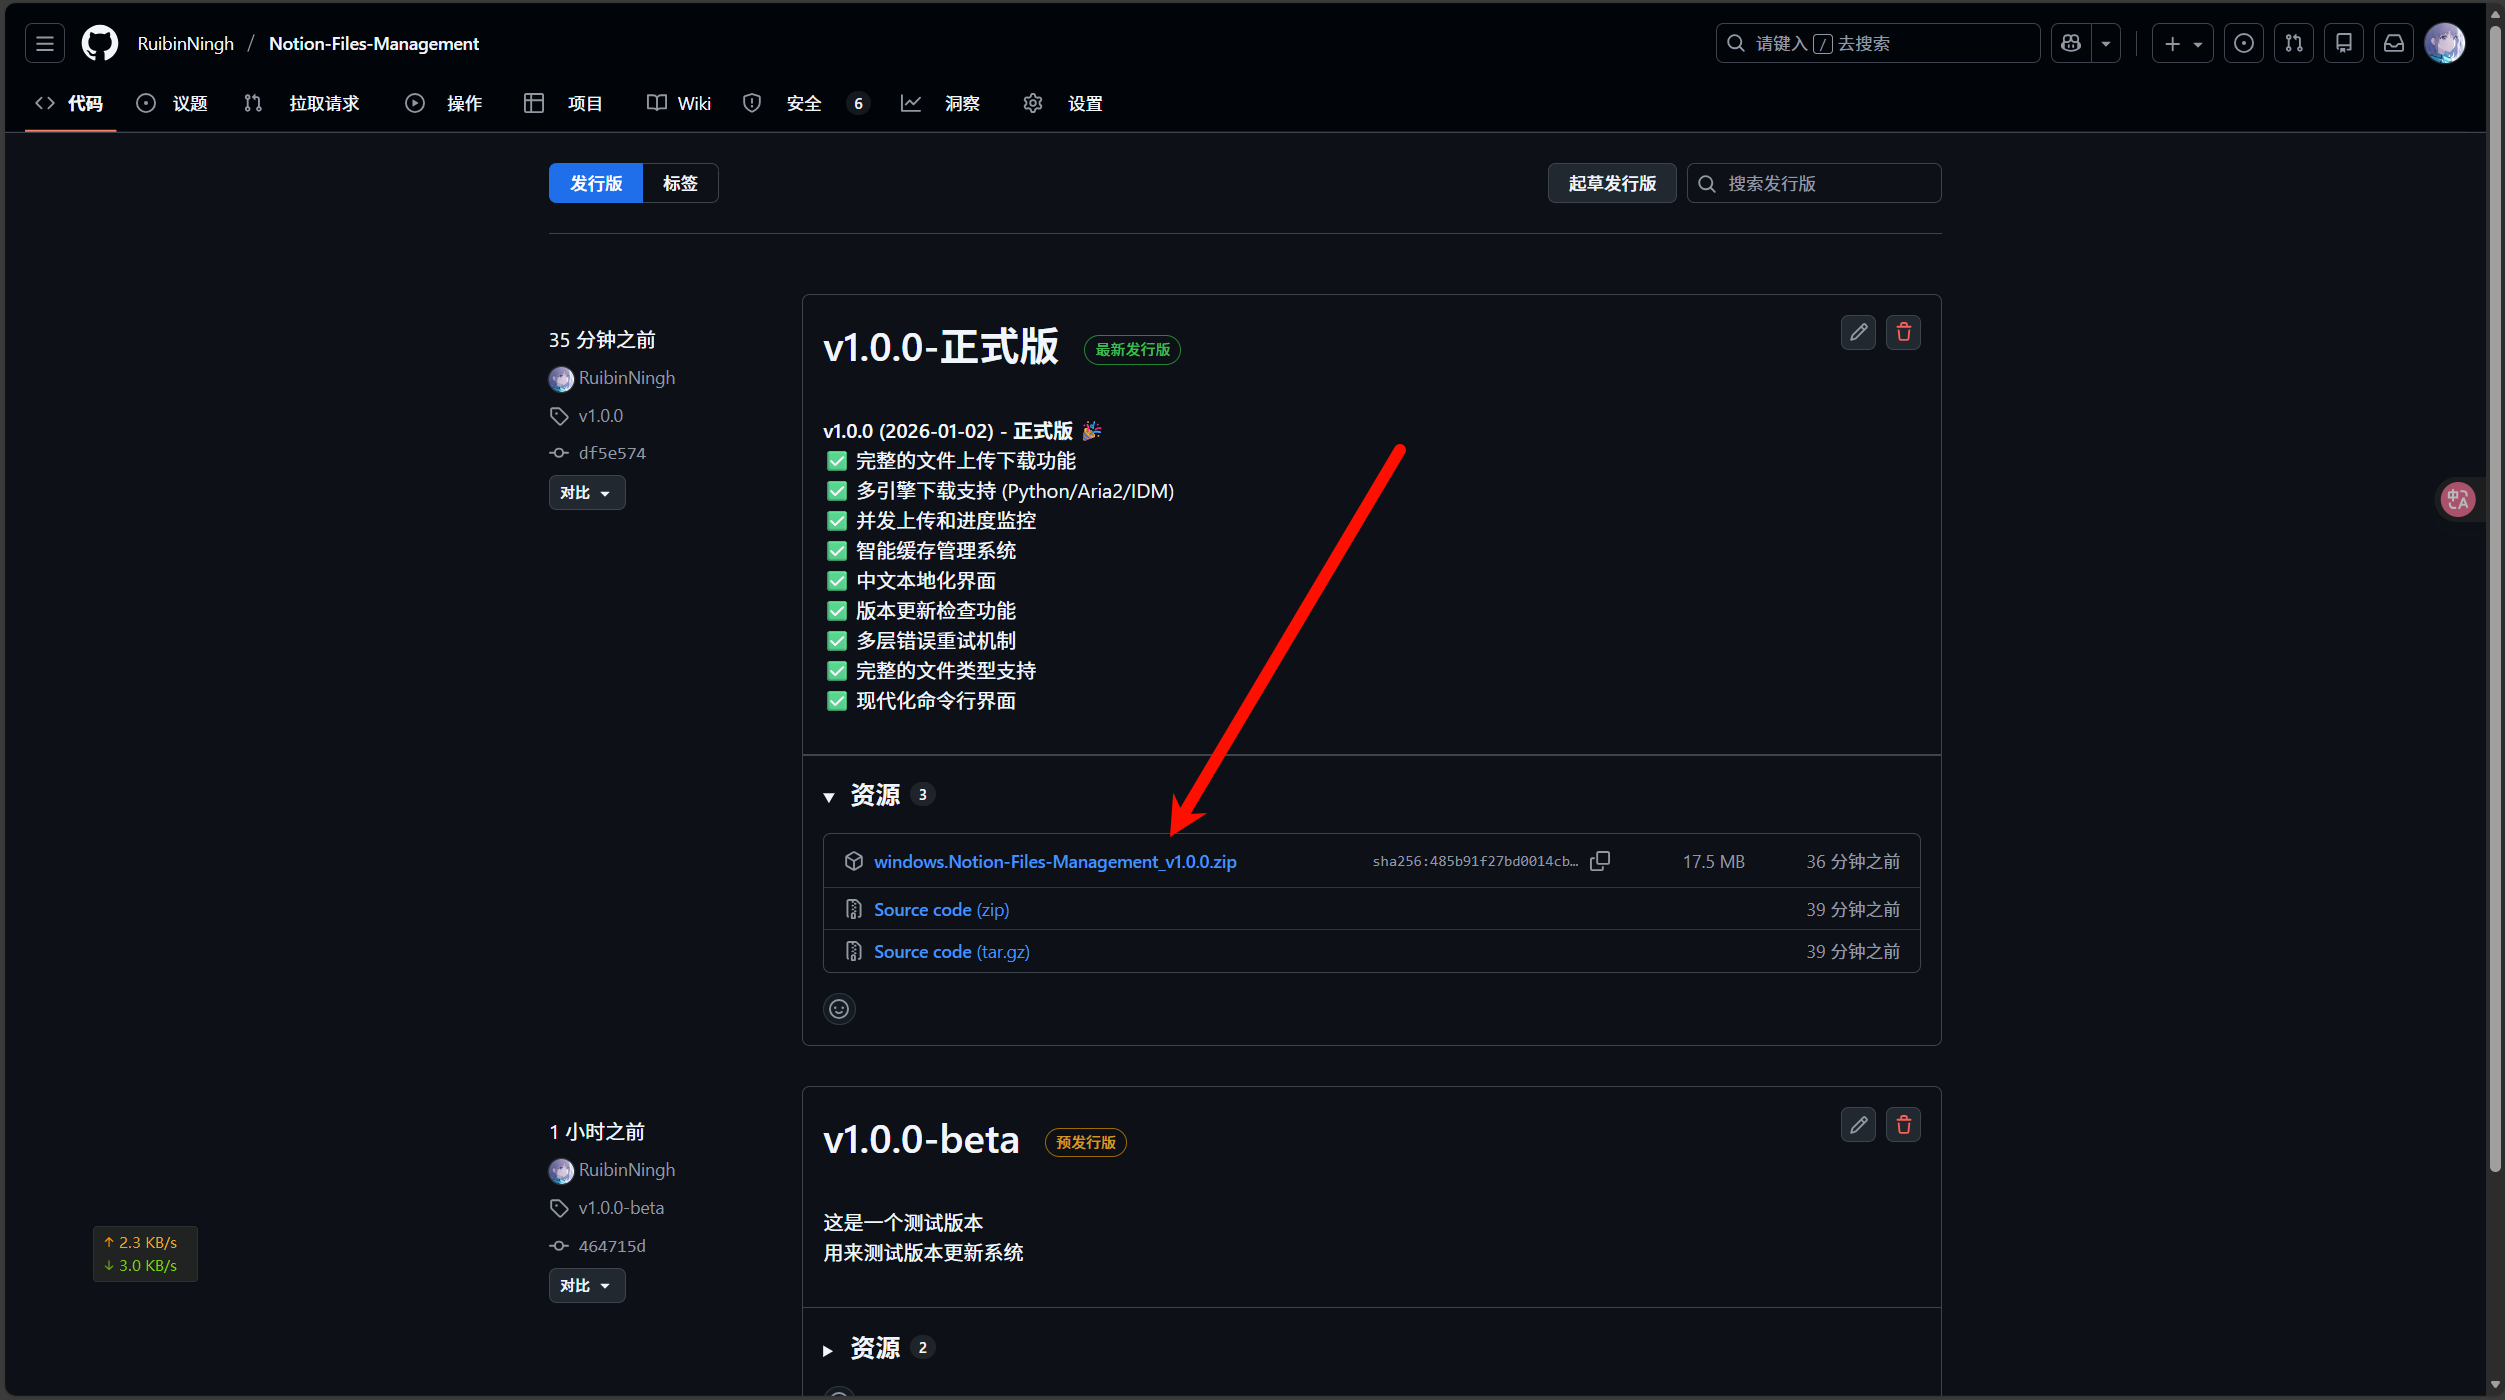Open the 对比 dropdown for v1.0.0

click(x=586, y=493)
